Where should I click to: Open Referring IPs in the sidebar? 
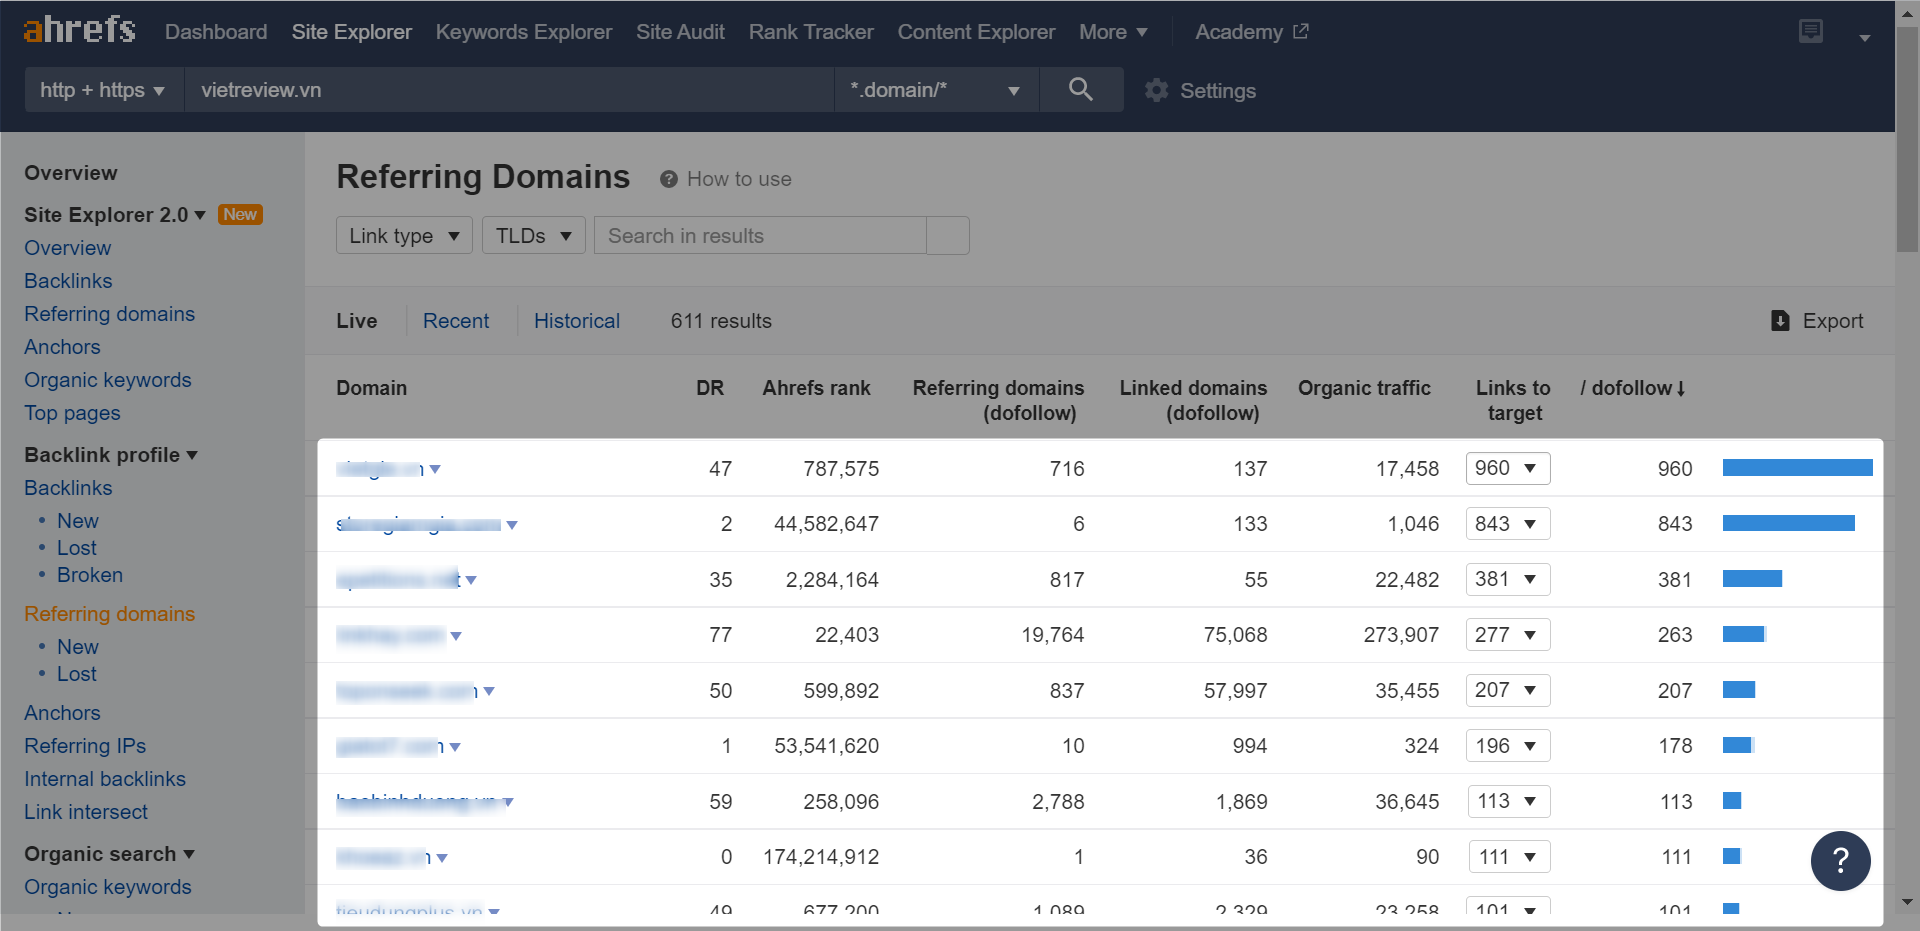coord(85,746)
